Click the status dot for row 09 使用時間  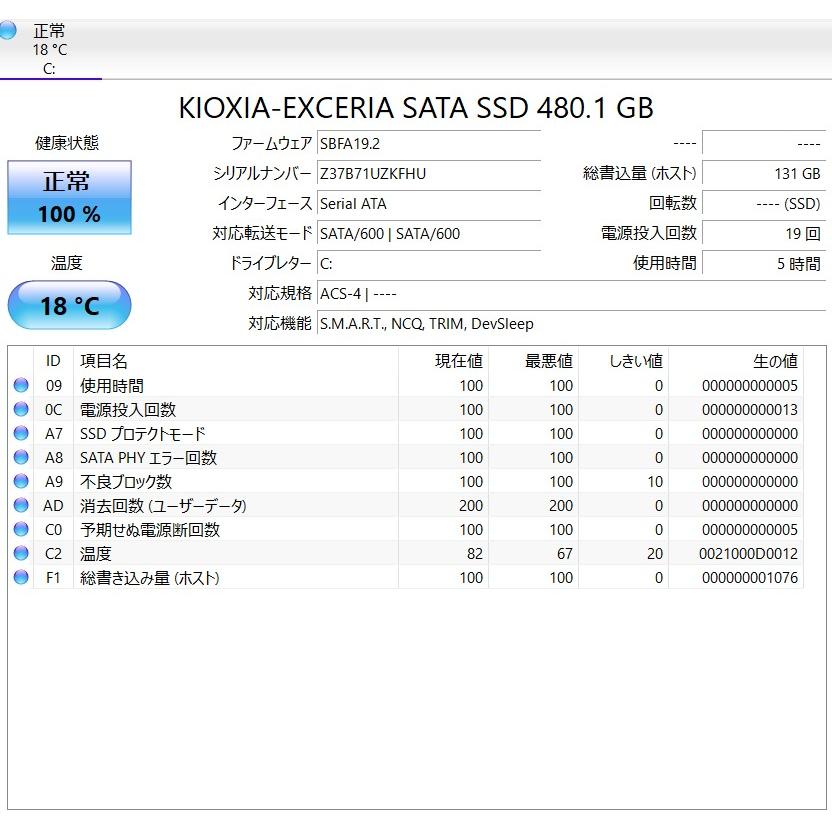pyautogui.click(x=21, y=385)
